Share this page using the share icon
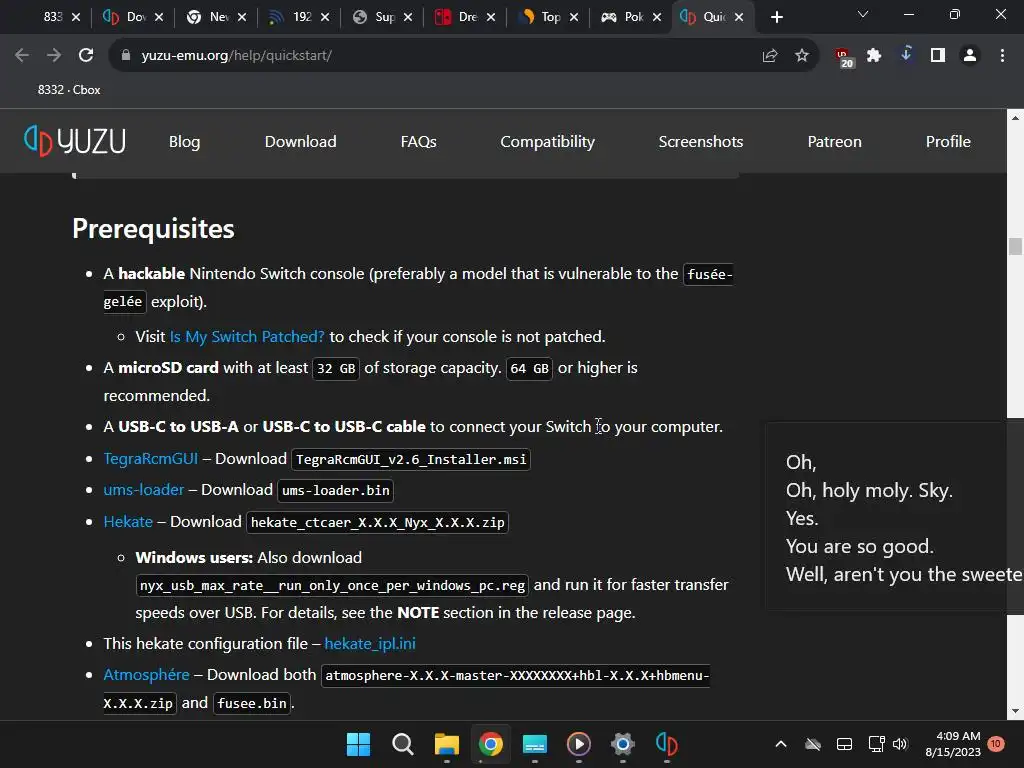This screenshot has width=1024, height=768. 770,56
